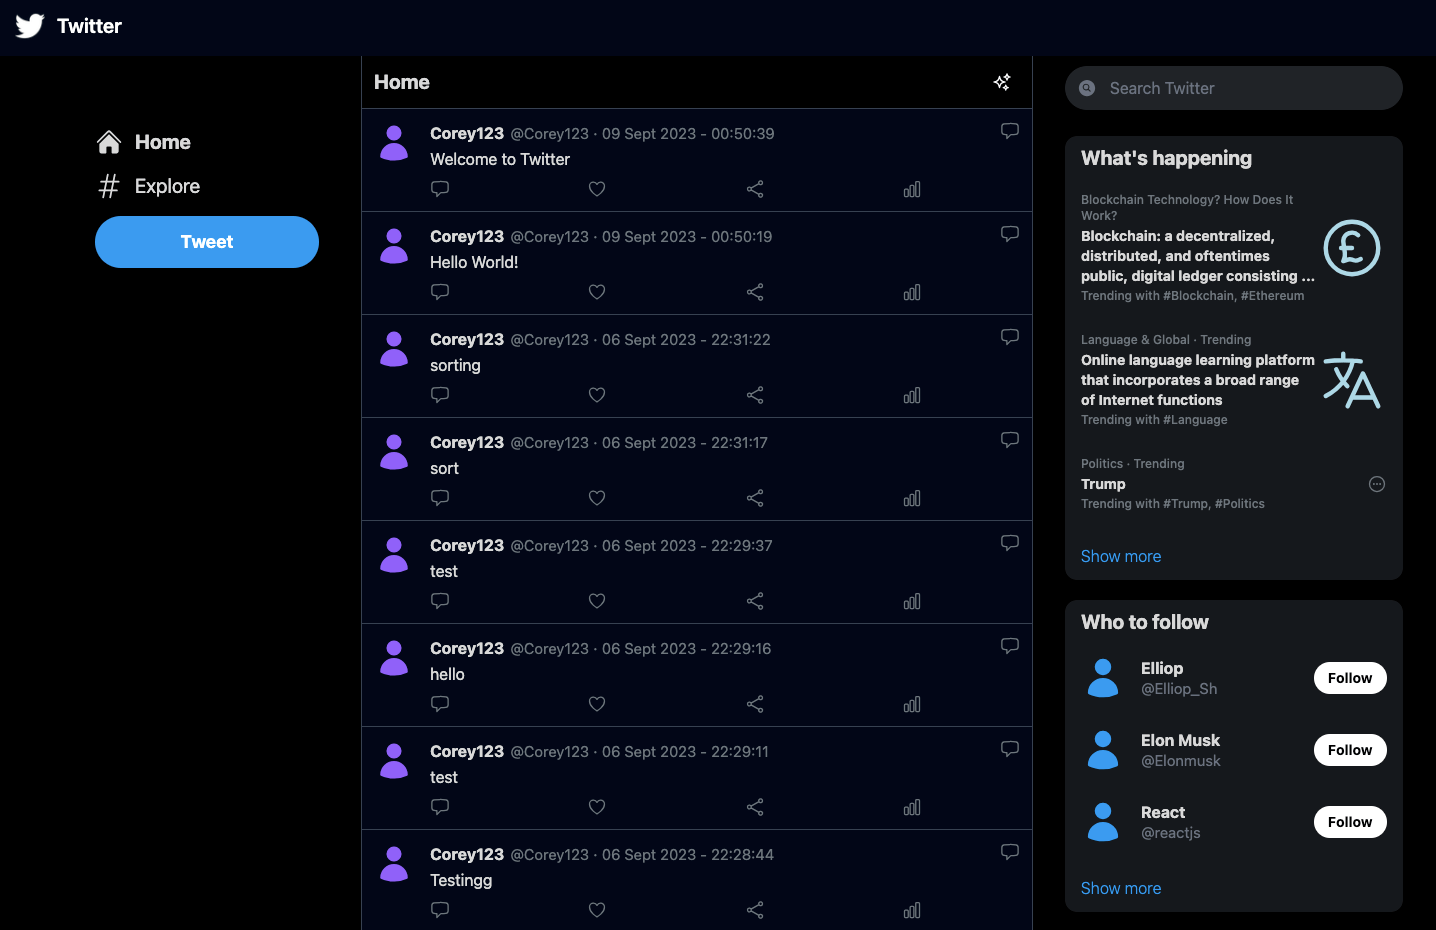Share the 22:29:11 'test' tweet
Viewport: 1436px width, 930px height.
click(755, 807)
